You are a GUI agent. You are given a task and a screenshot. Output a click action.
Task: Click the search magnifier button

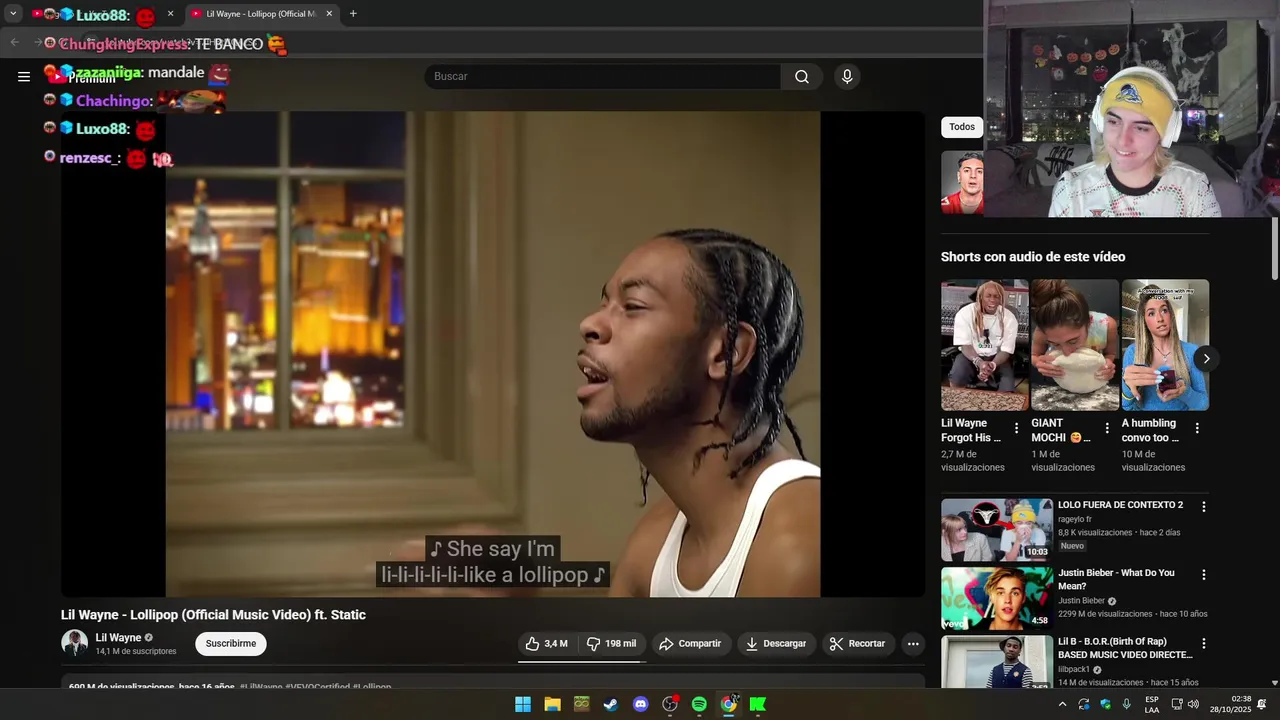(802, 77)
